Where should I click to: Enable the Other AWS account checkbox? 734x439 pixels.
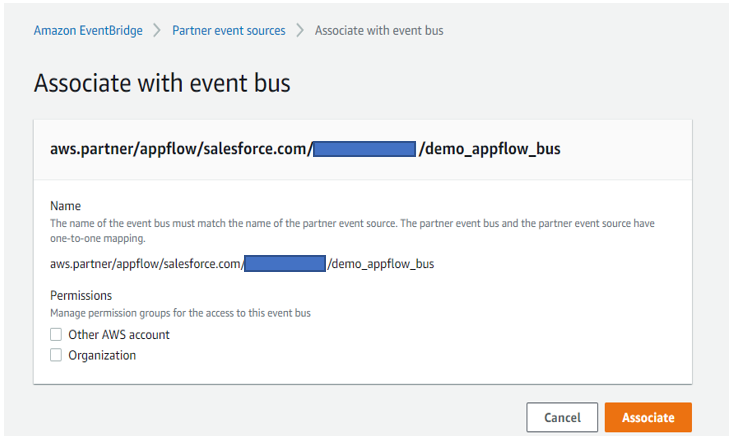click(x=56, y=334)
